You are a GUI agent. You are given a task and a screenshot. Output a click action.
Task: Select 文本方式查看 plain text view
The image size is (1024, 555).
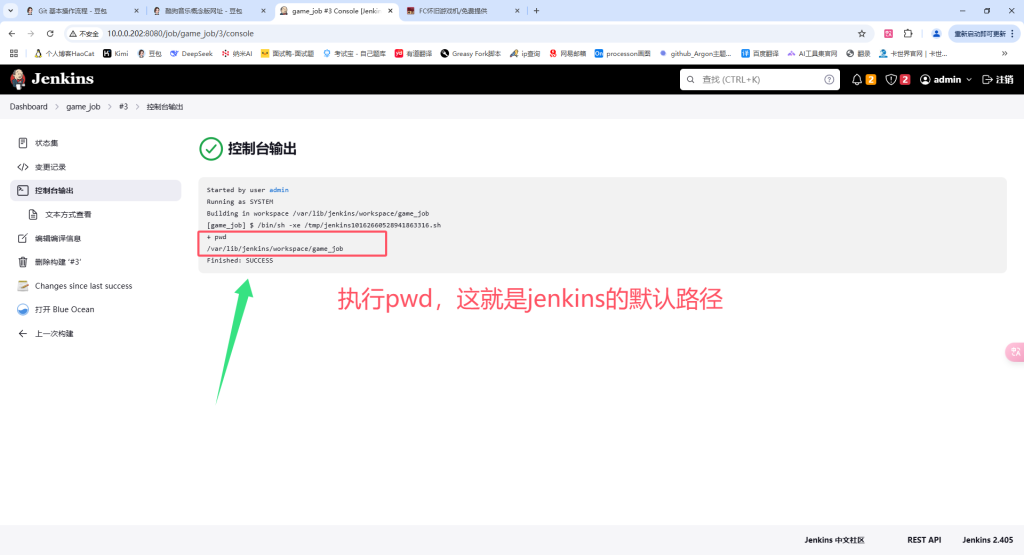[x=68, y=214]
